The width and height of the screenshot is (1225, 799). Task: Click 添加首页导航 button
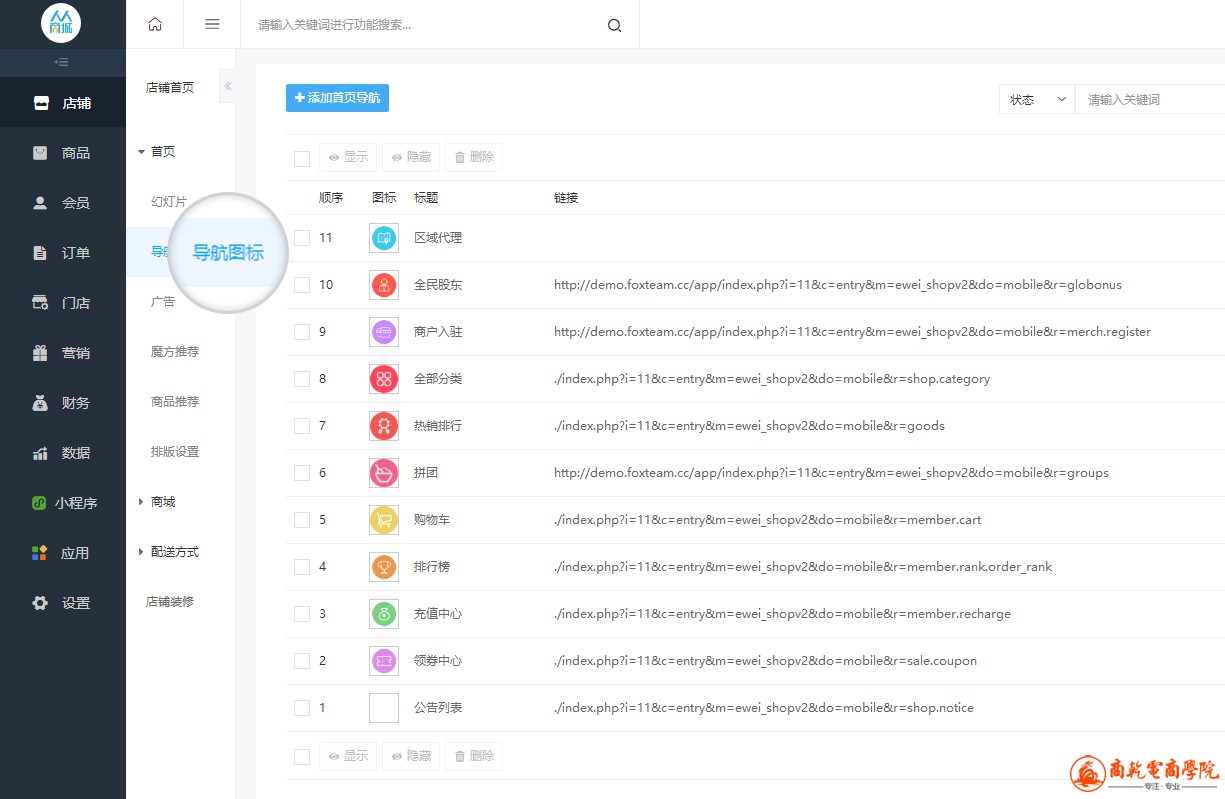337,98
